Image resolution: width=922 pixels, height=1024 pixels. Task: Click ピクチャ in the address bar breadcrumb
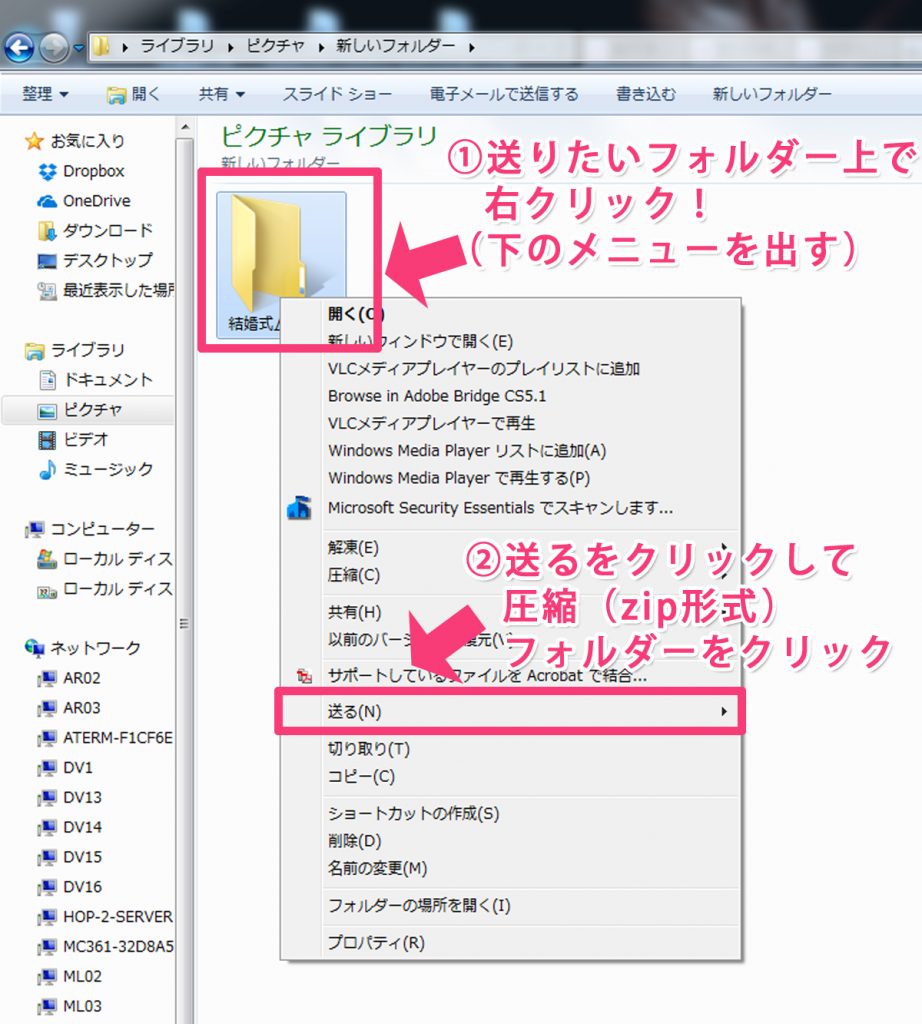pos(276,46)
